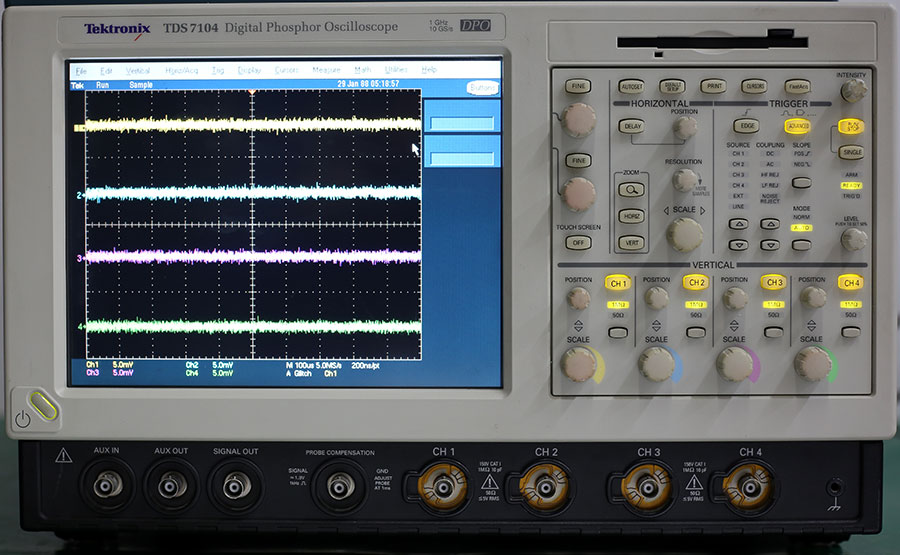Click the PROBE COMPENSATION connector
900x555 pixels.
[x=340, y=487]
